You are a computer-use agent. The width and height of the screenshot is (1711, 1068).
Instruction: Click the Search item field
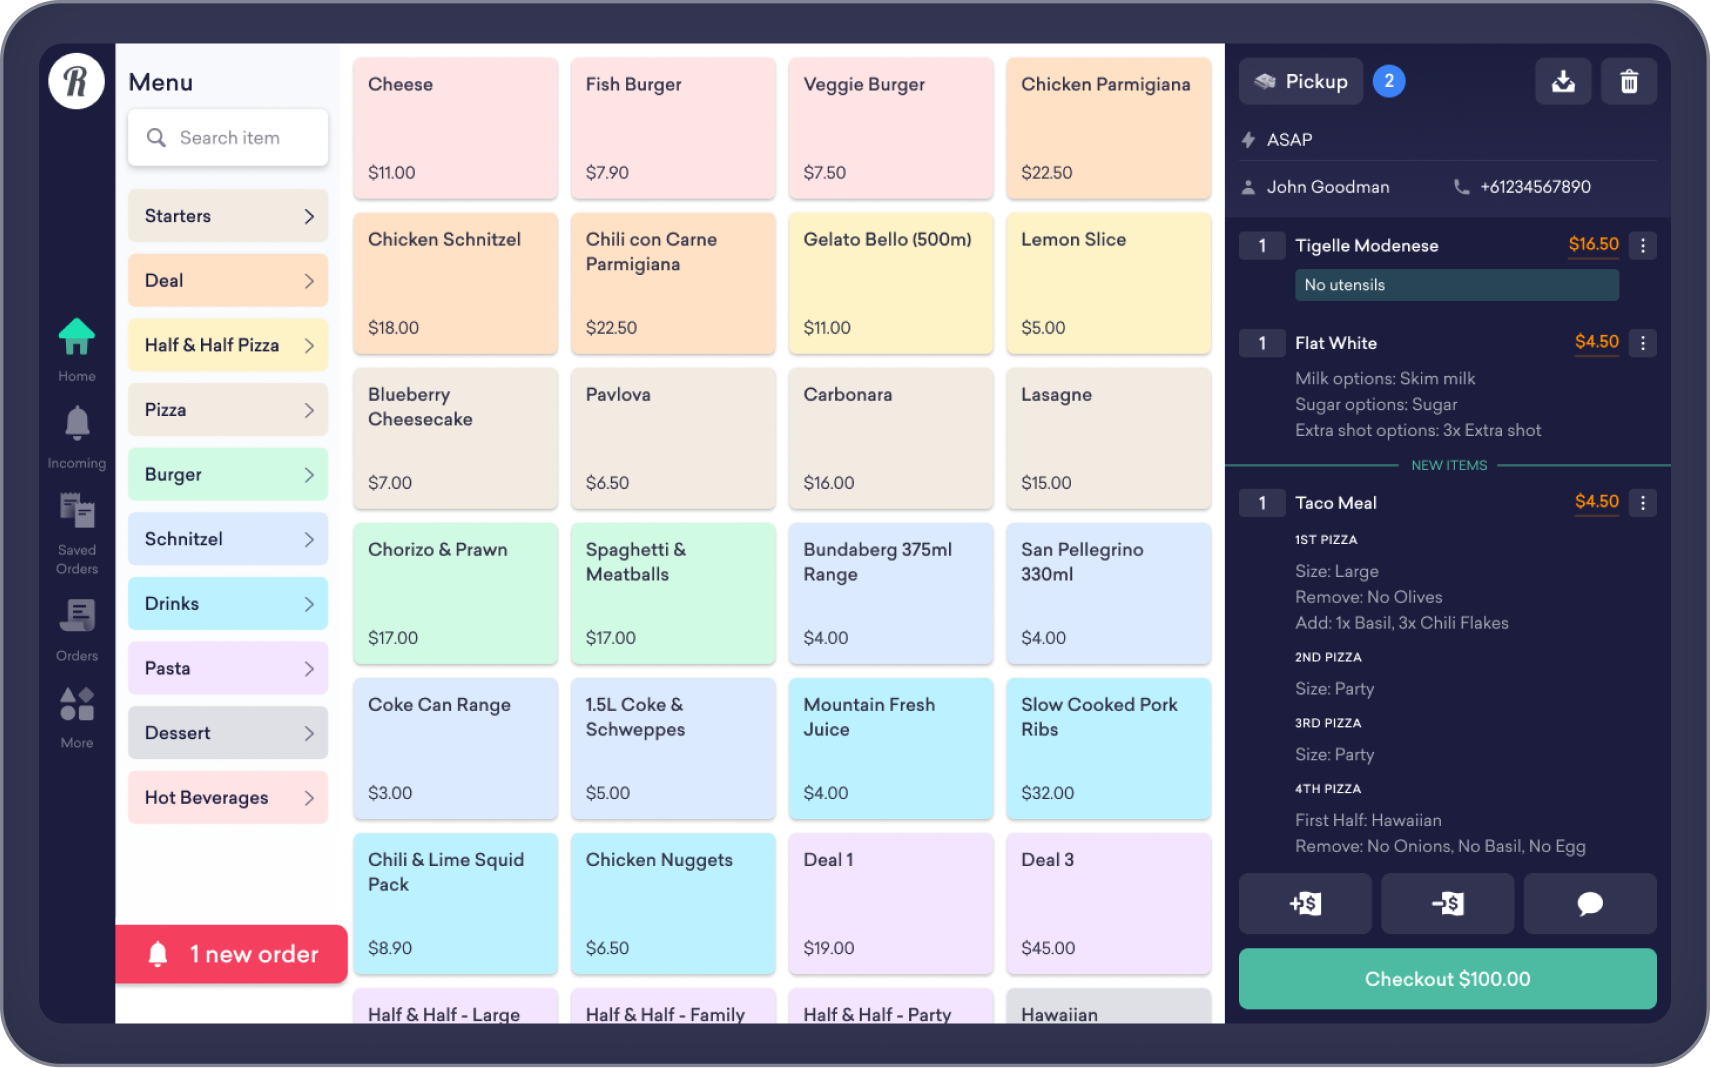pyautogui.click(x=228, y=138)
